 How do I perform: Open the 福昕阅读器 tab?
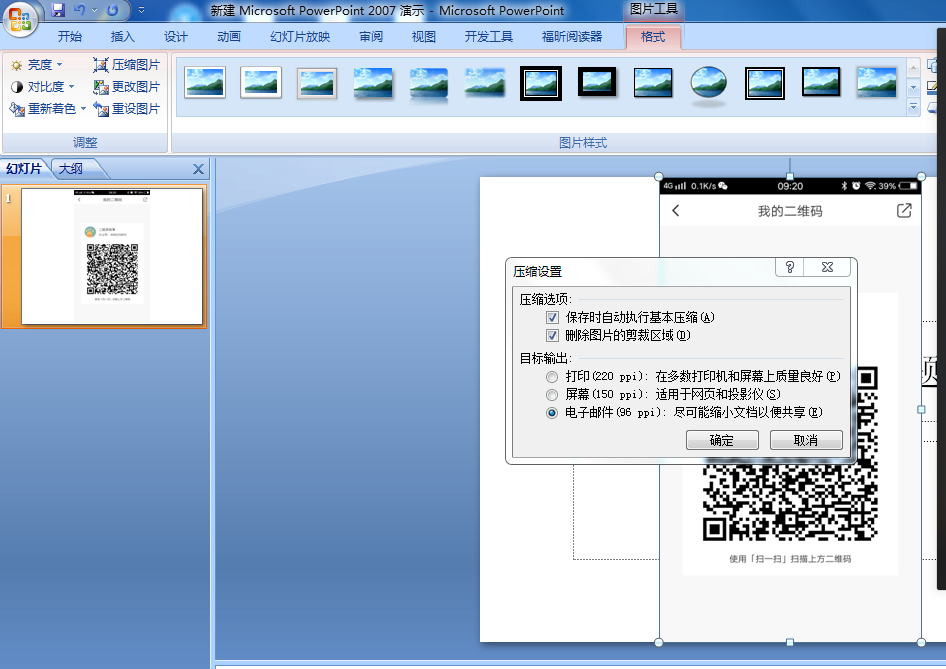click(572, 37)
